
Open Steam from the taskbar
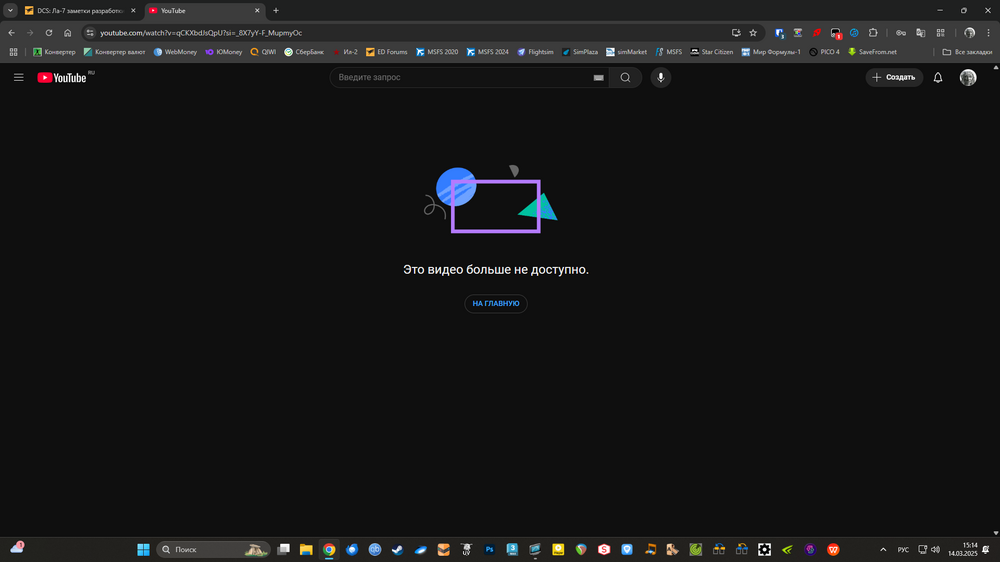coord(397,549)
